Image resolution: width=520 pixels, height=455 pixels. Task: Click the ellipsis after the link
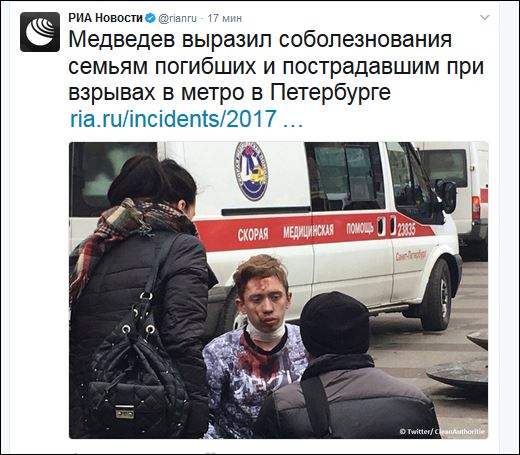pos(292,120)
